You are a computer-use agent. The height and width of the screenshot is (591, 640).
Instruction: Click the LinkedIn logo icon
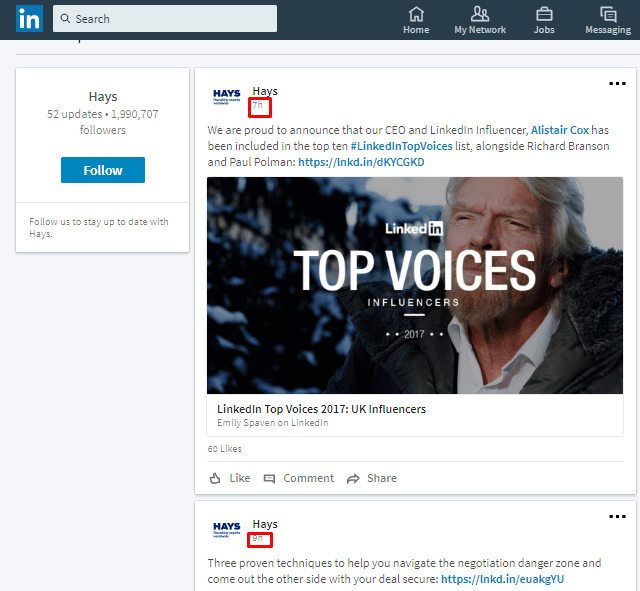pos(29,19)
